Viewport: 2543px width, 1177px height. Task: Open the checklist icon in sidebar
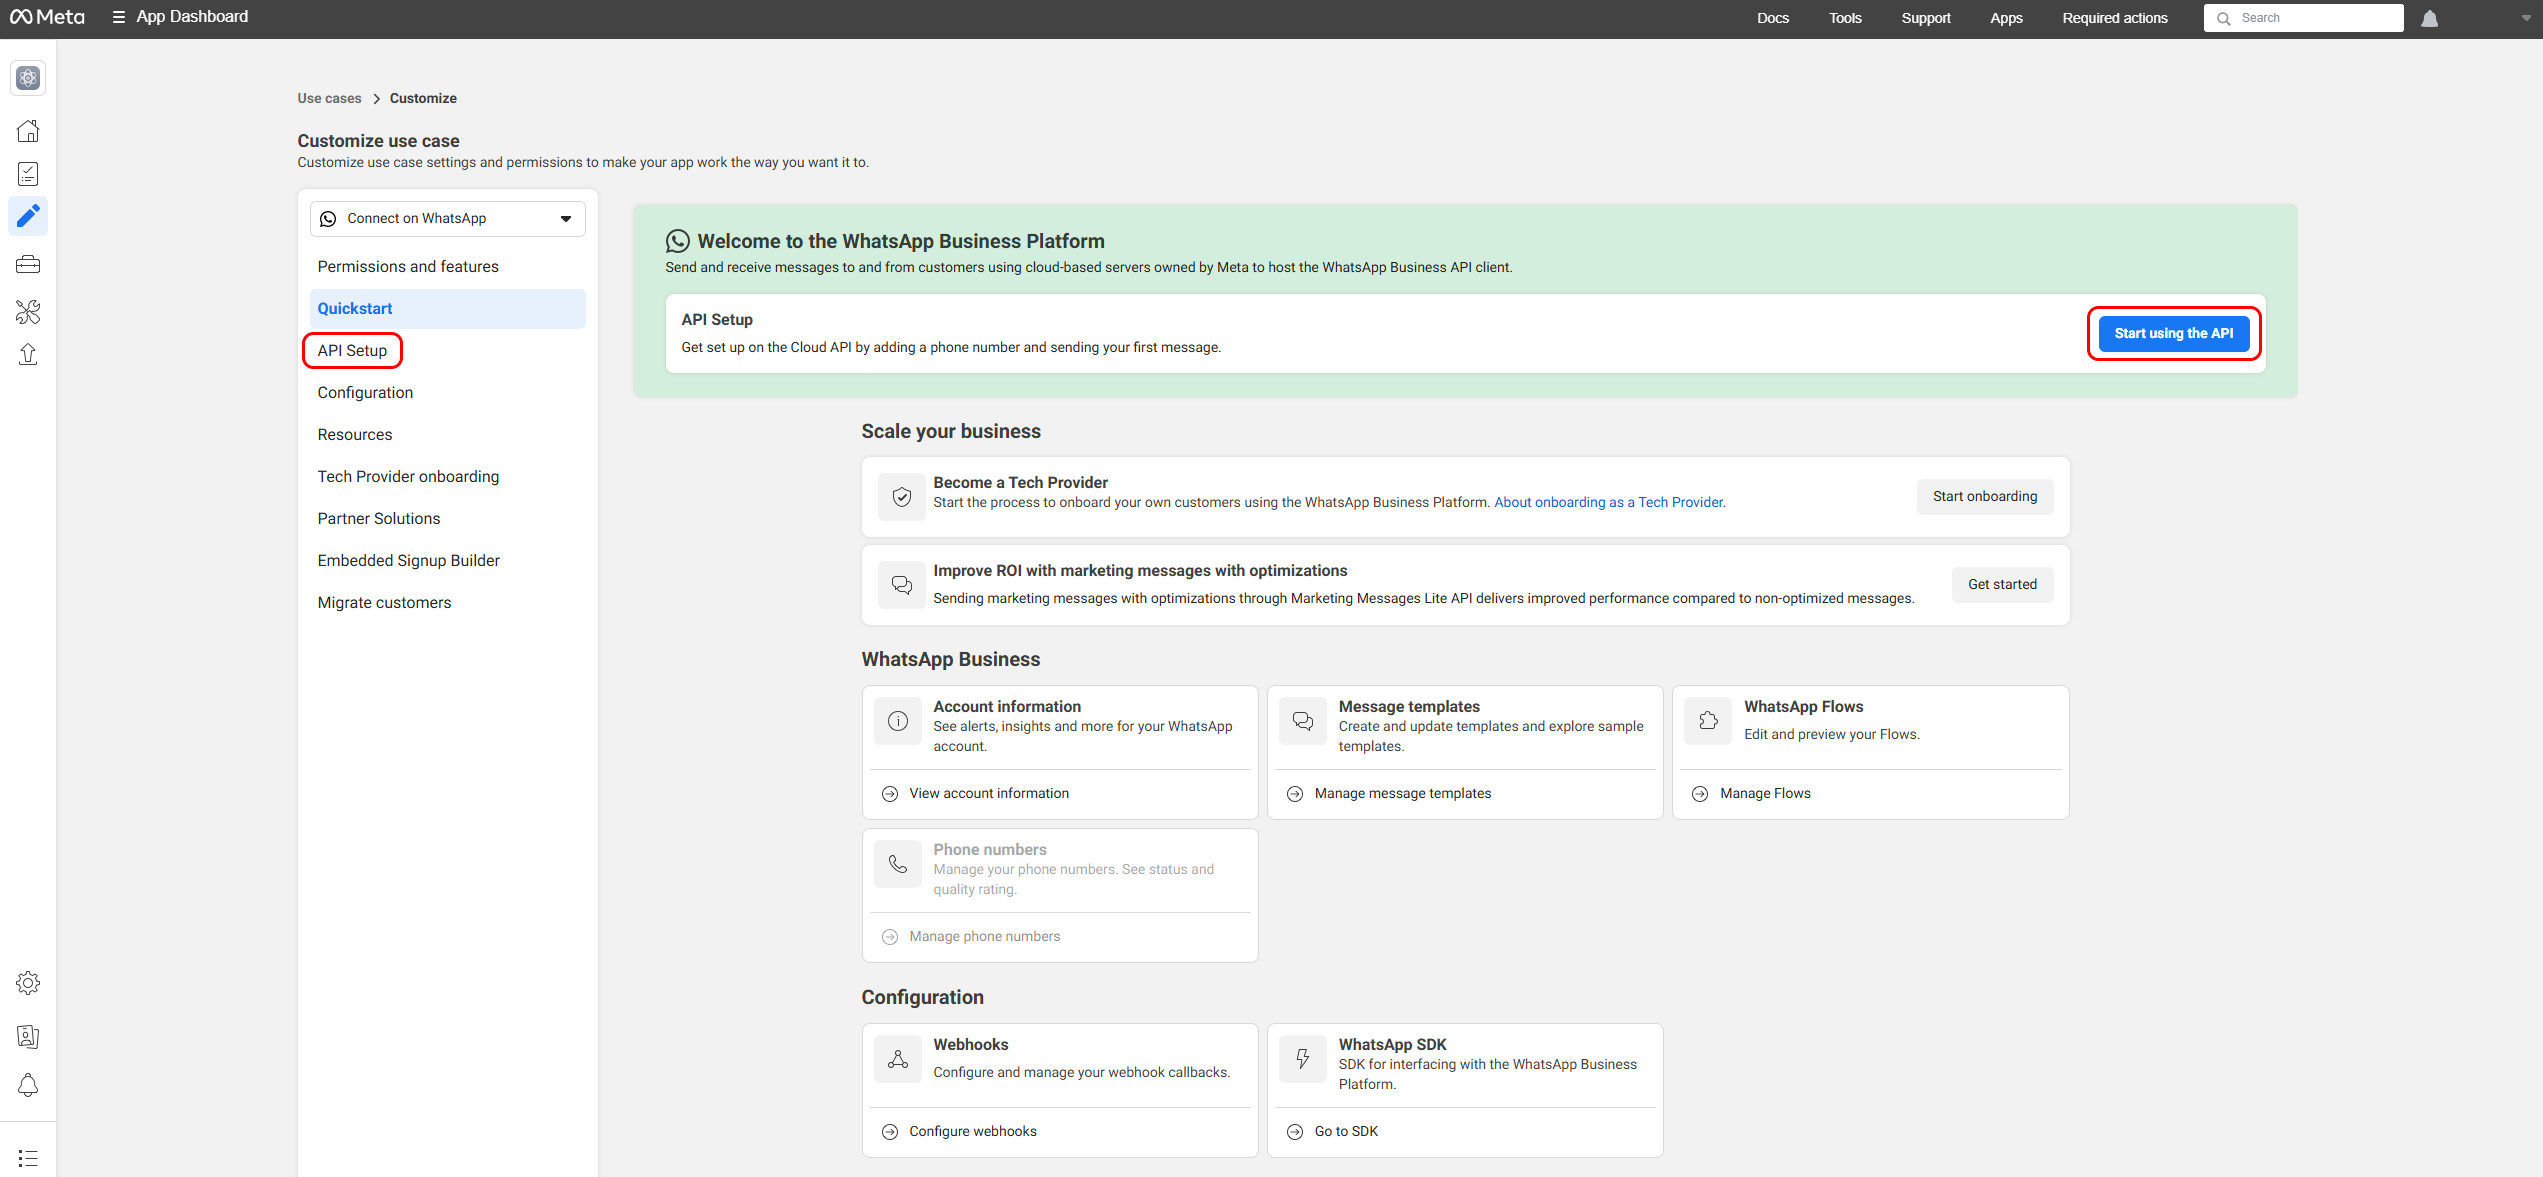[28, 174]
